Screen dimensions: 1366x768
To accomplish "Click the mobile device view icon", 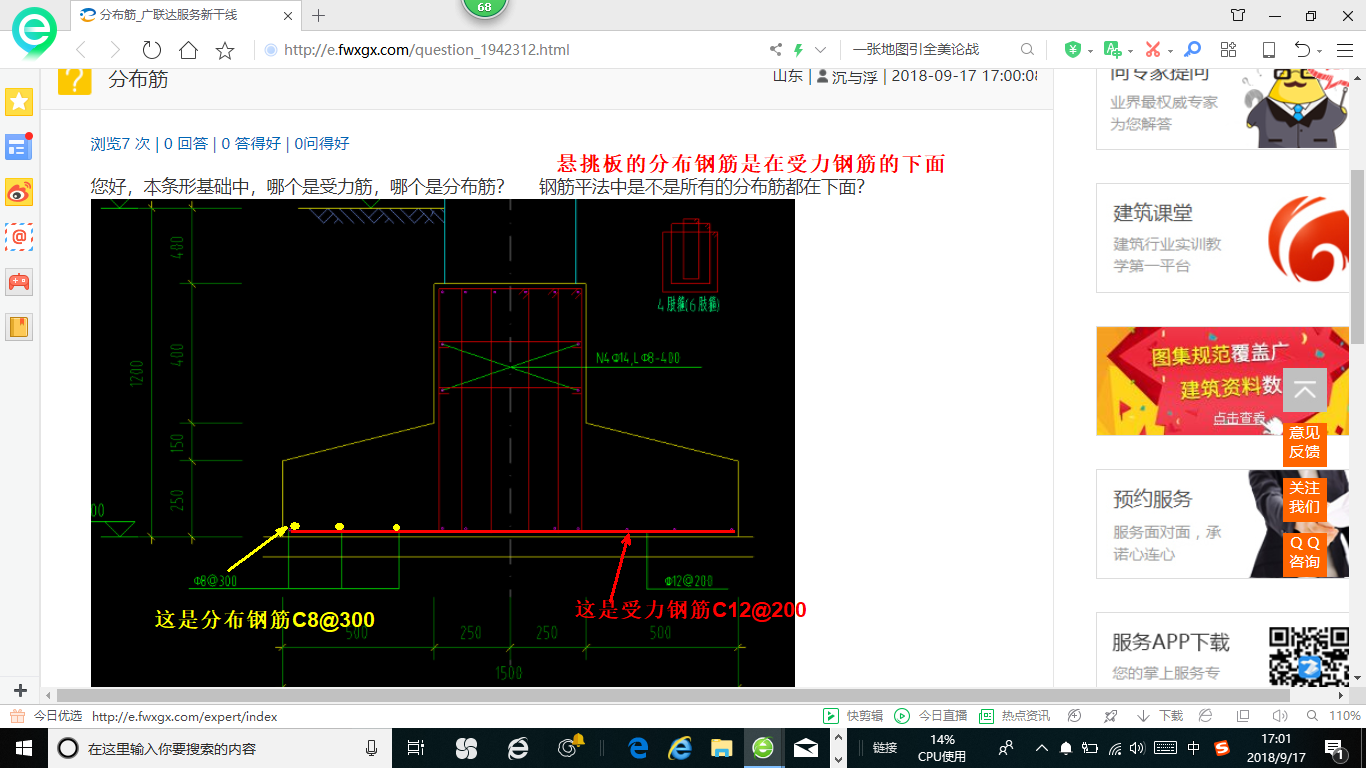I will [x=1268, y=49].
